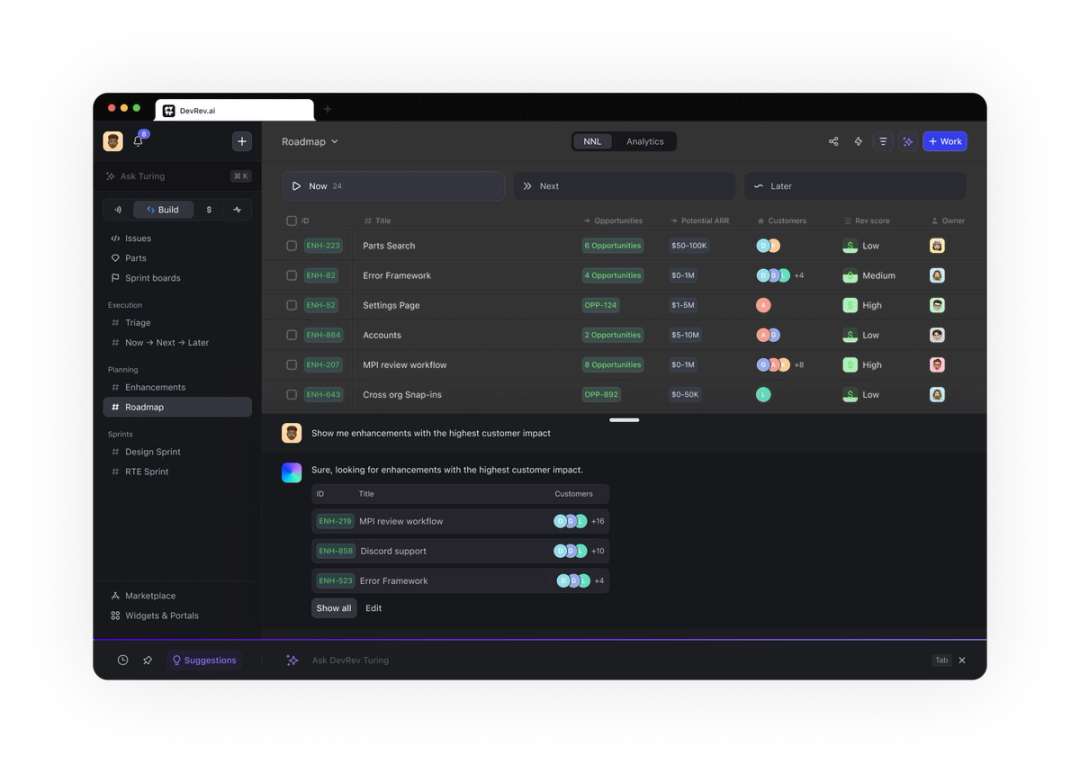Check the Accounts row checkbox
Image resolution: width=1080 pixels, height=773 pixels.
click(291, 335)
